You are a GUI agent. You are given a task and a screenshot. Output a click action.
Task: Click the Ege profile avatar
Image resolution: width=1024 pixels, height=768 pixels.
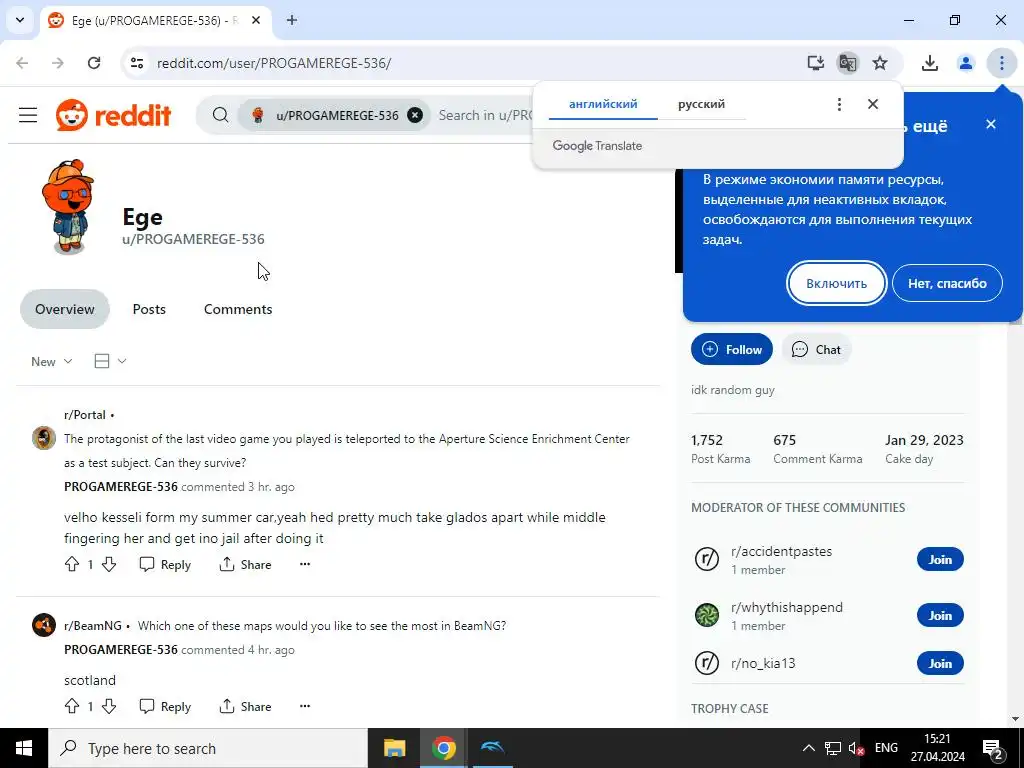pyautogui.click(x=69, y=206)
